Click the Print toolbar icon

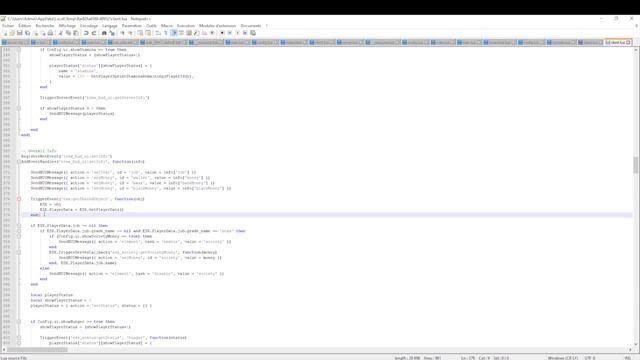(x=50, y=33)
